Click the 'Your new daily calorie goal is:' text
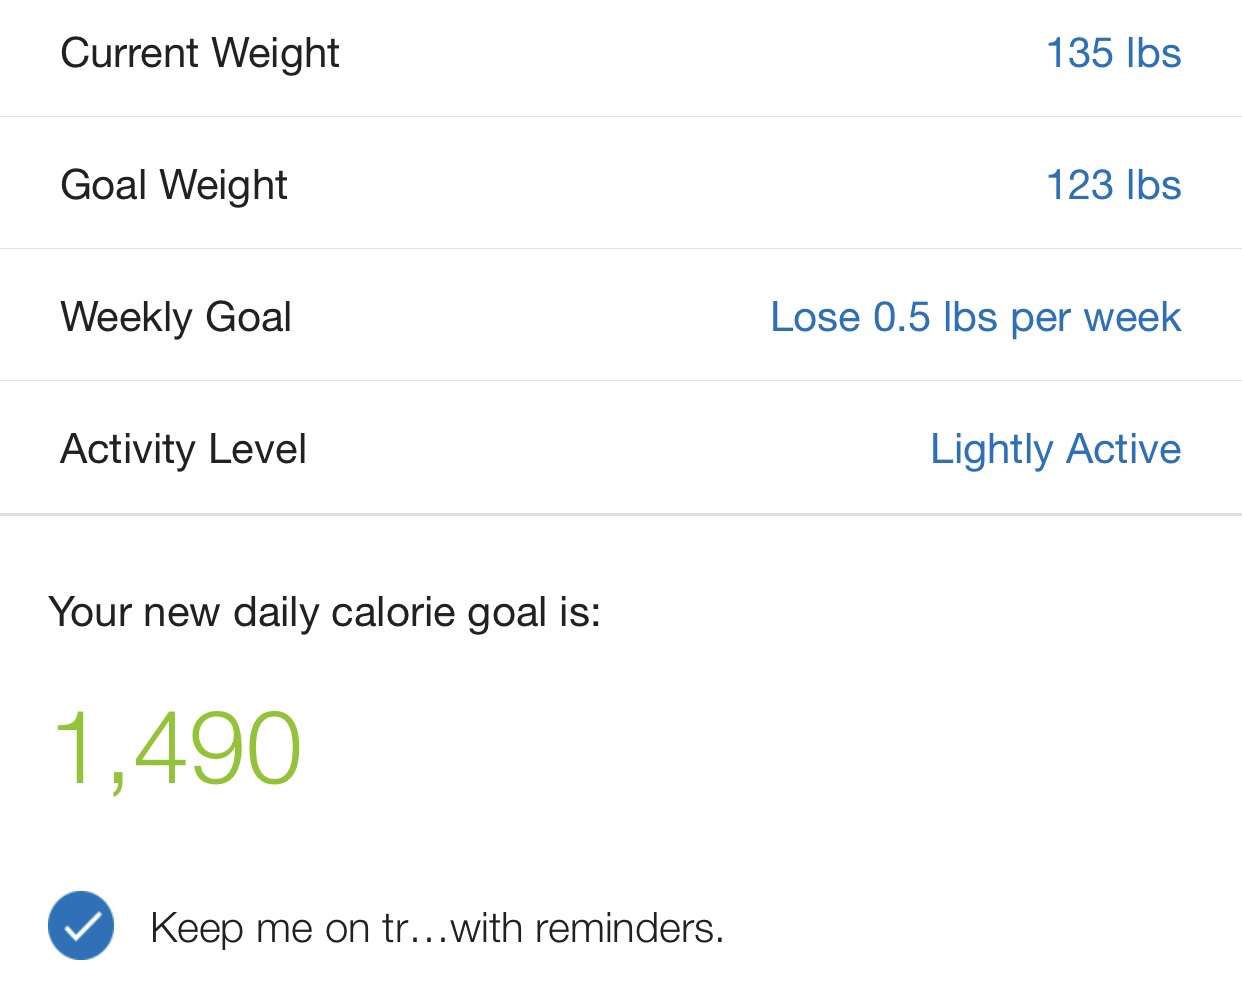This screenshot has width=1242, height=1008. coord(324,612)
